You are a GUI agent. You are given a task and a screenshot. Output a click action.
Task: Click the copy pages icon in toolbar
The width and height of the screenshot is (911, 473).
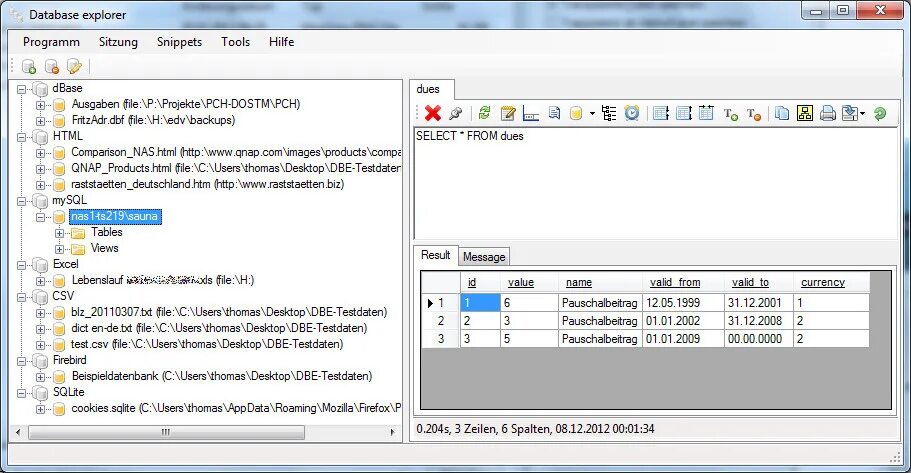pyautogui.click(x=782, y=113)
